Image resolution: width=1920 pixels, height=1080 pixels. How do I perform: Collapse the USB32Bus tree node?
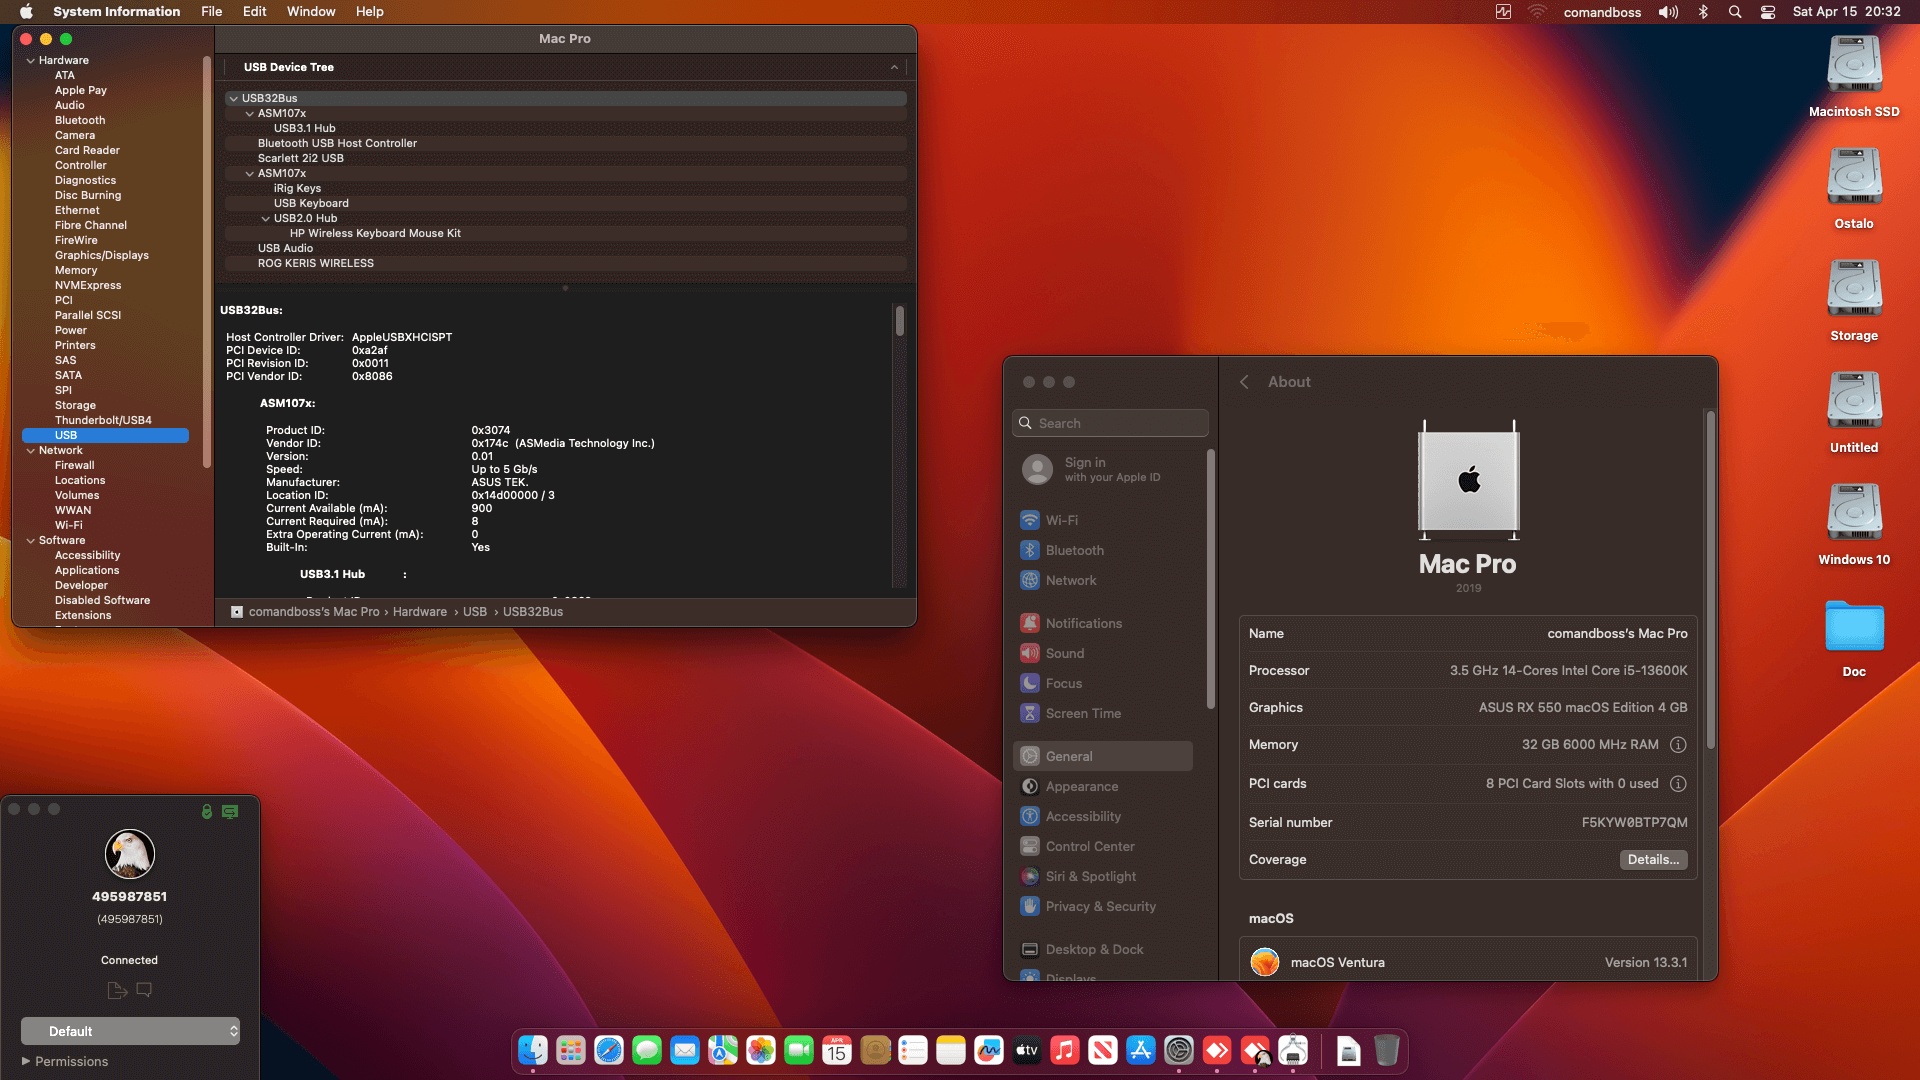pyautogui.click(x=233, y=98)
